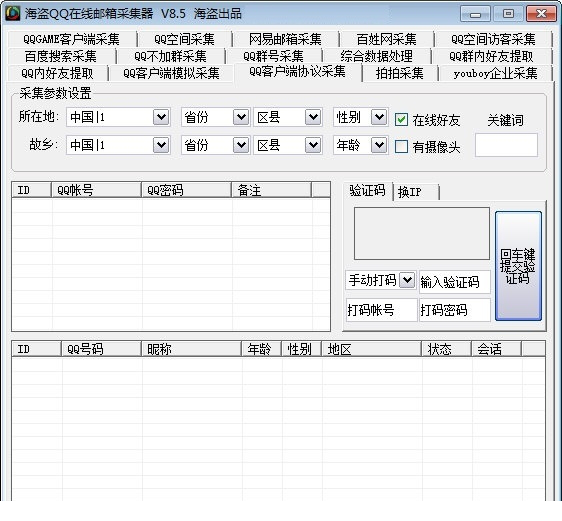Image resolution: width=562 pixels, height=521 pixels.
Task: Click the QQ密码 column header
Action: [x=186, y=190]
